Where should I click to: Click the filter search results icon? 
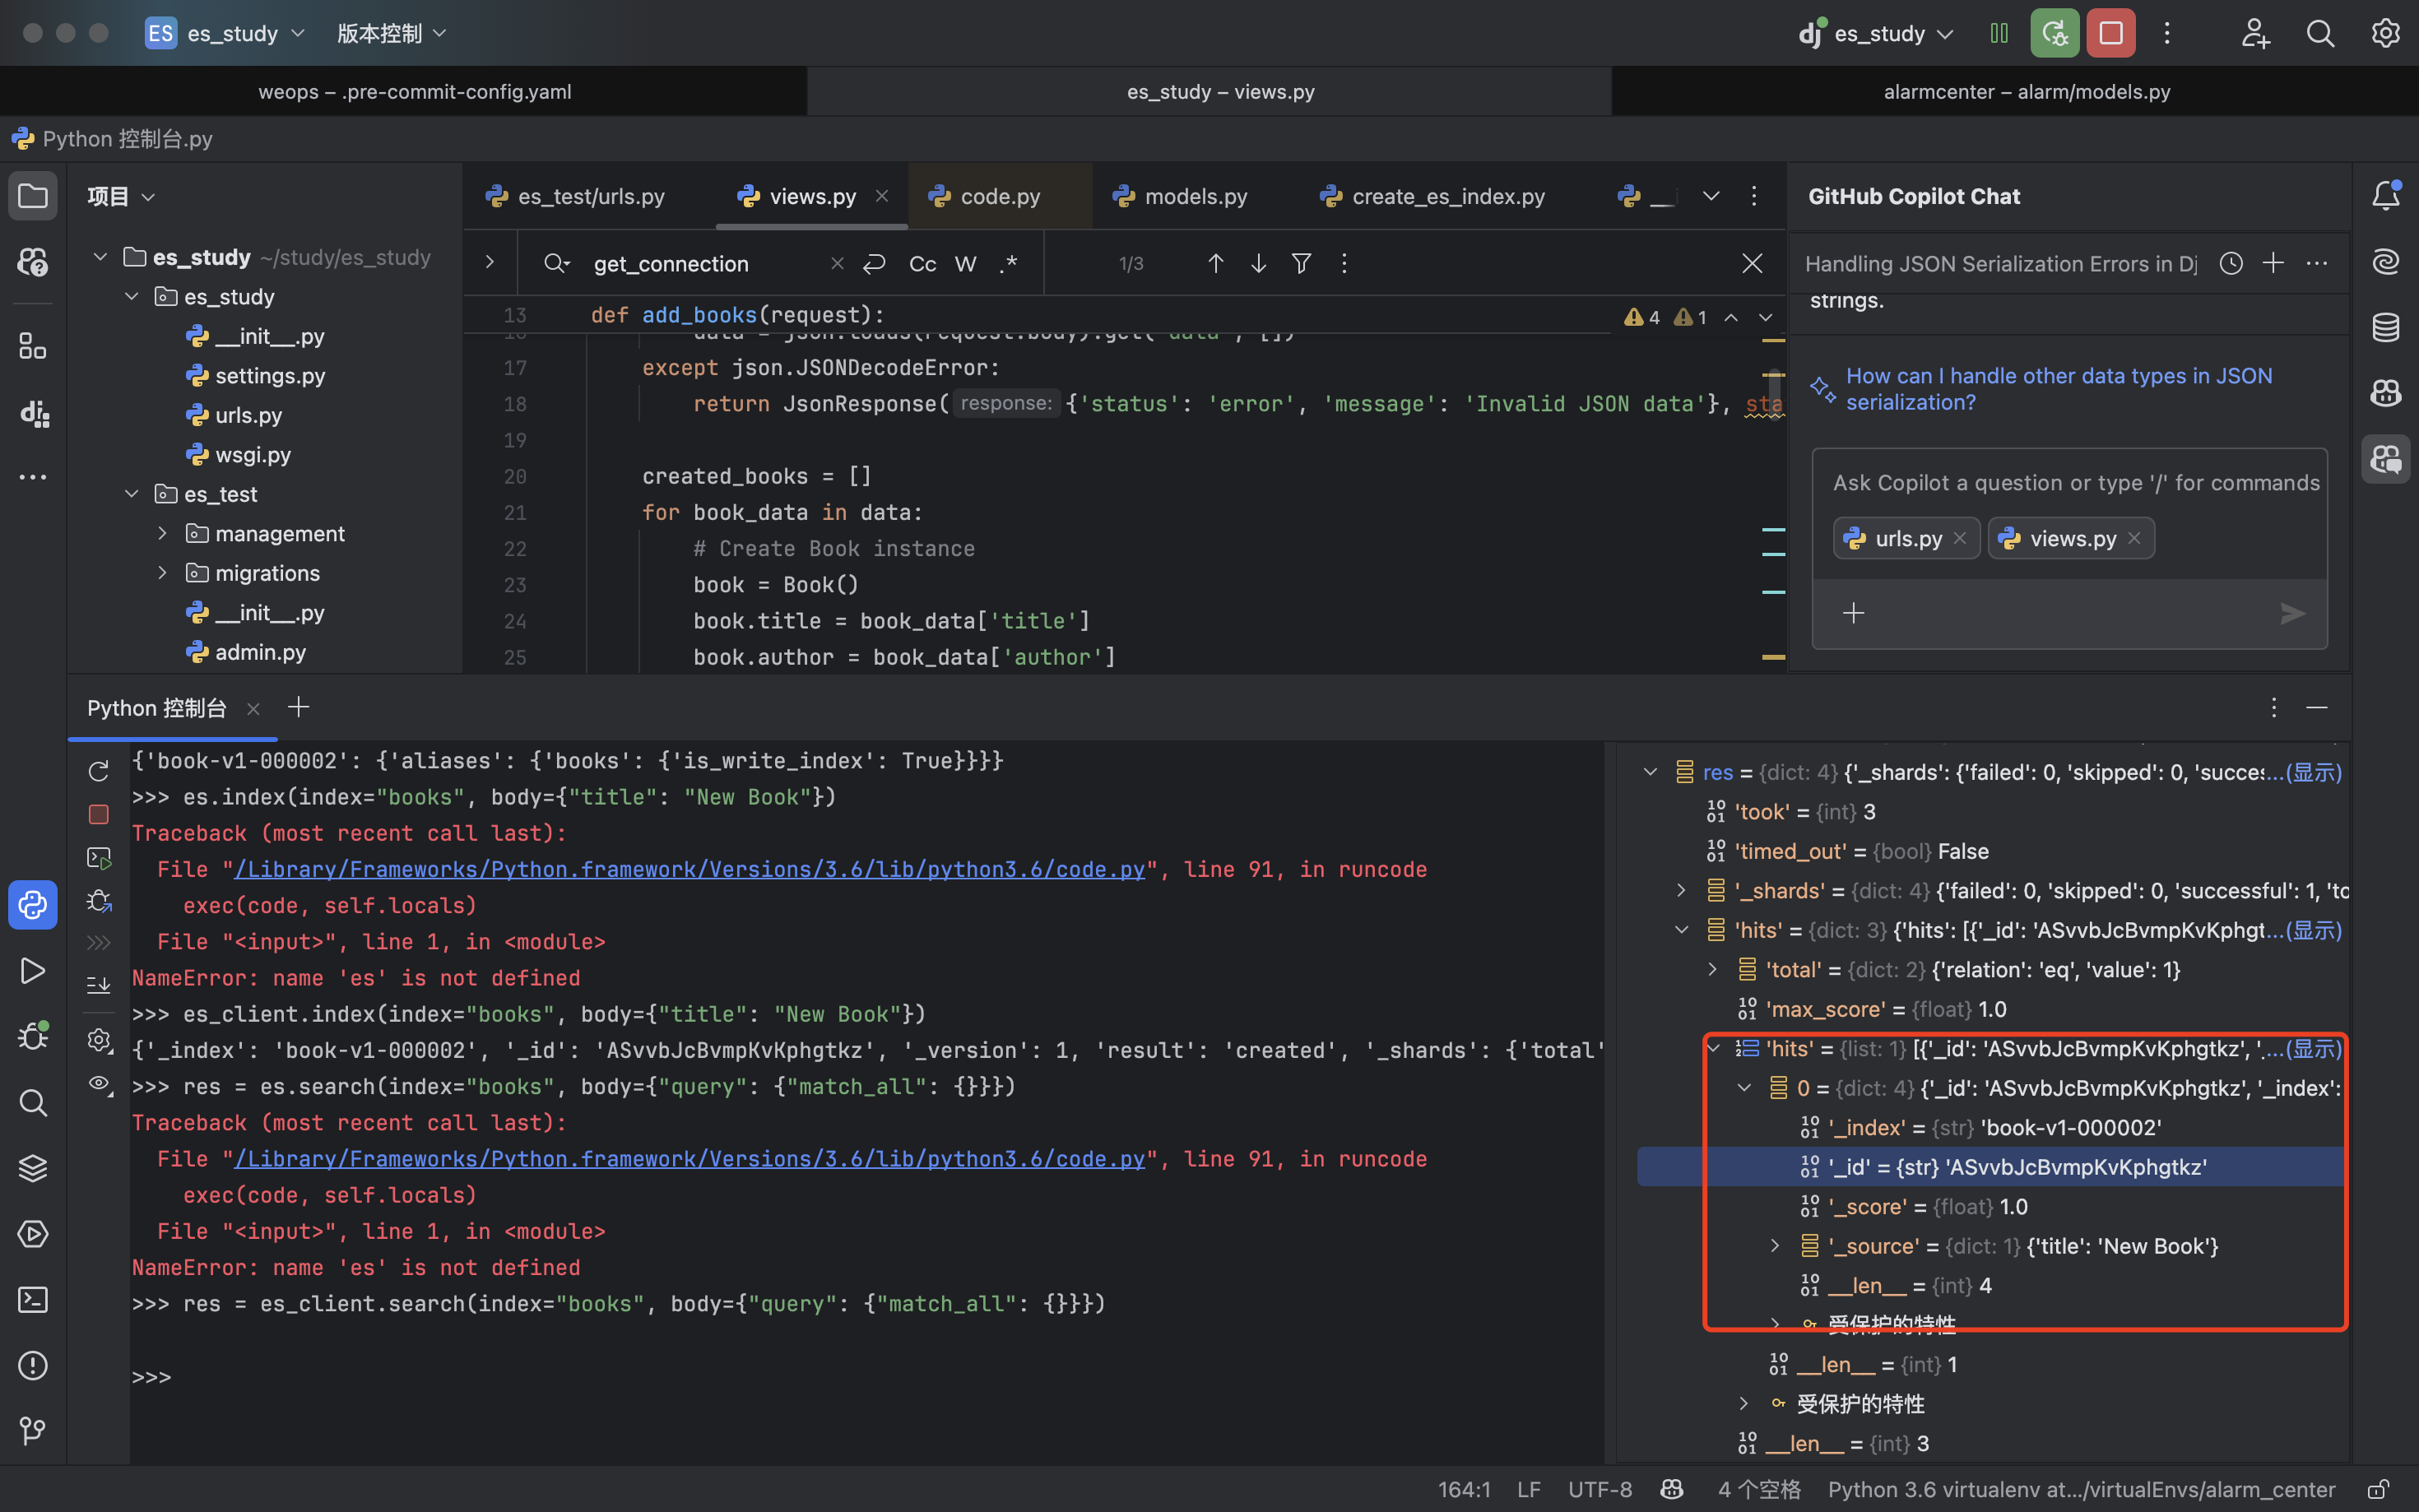click(1301, 263)
